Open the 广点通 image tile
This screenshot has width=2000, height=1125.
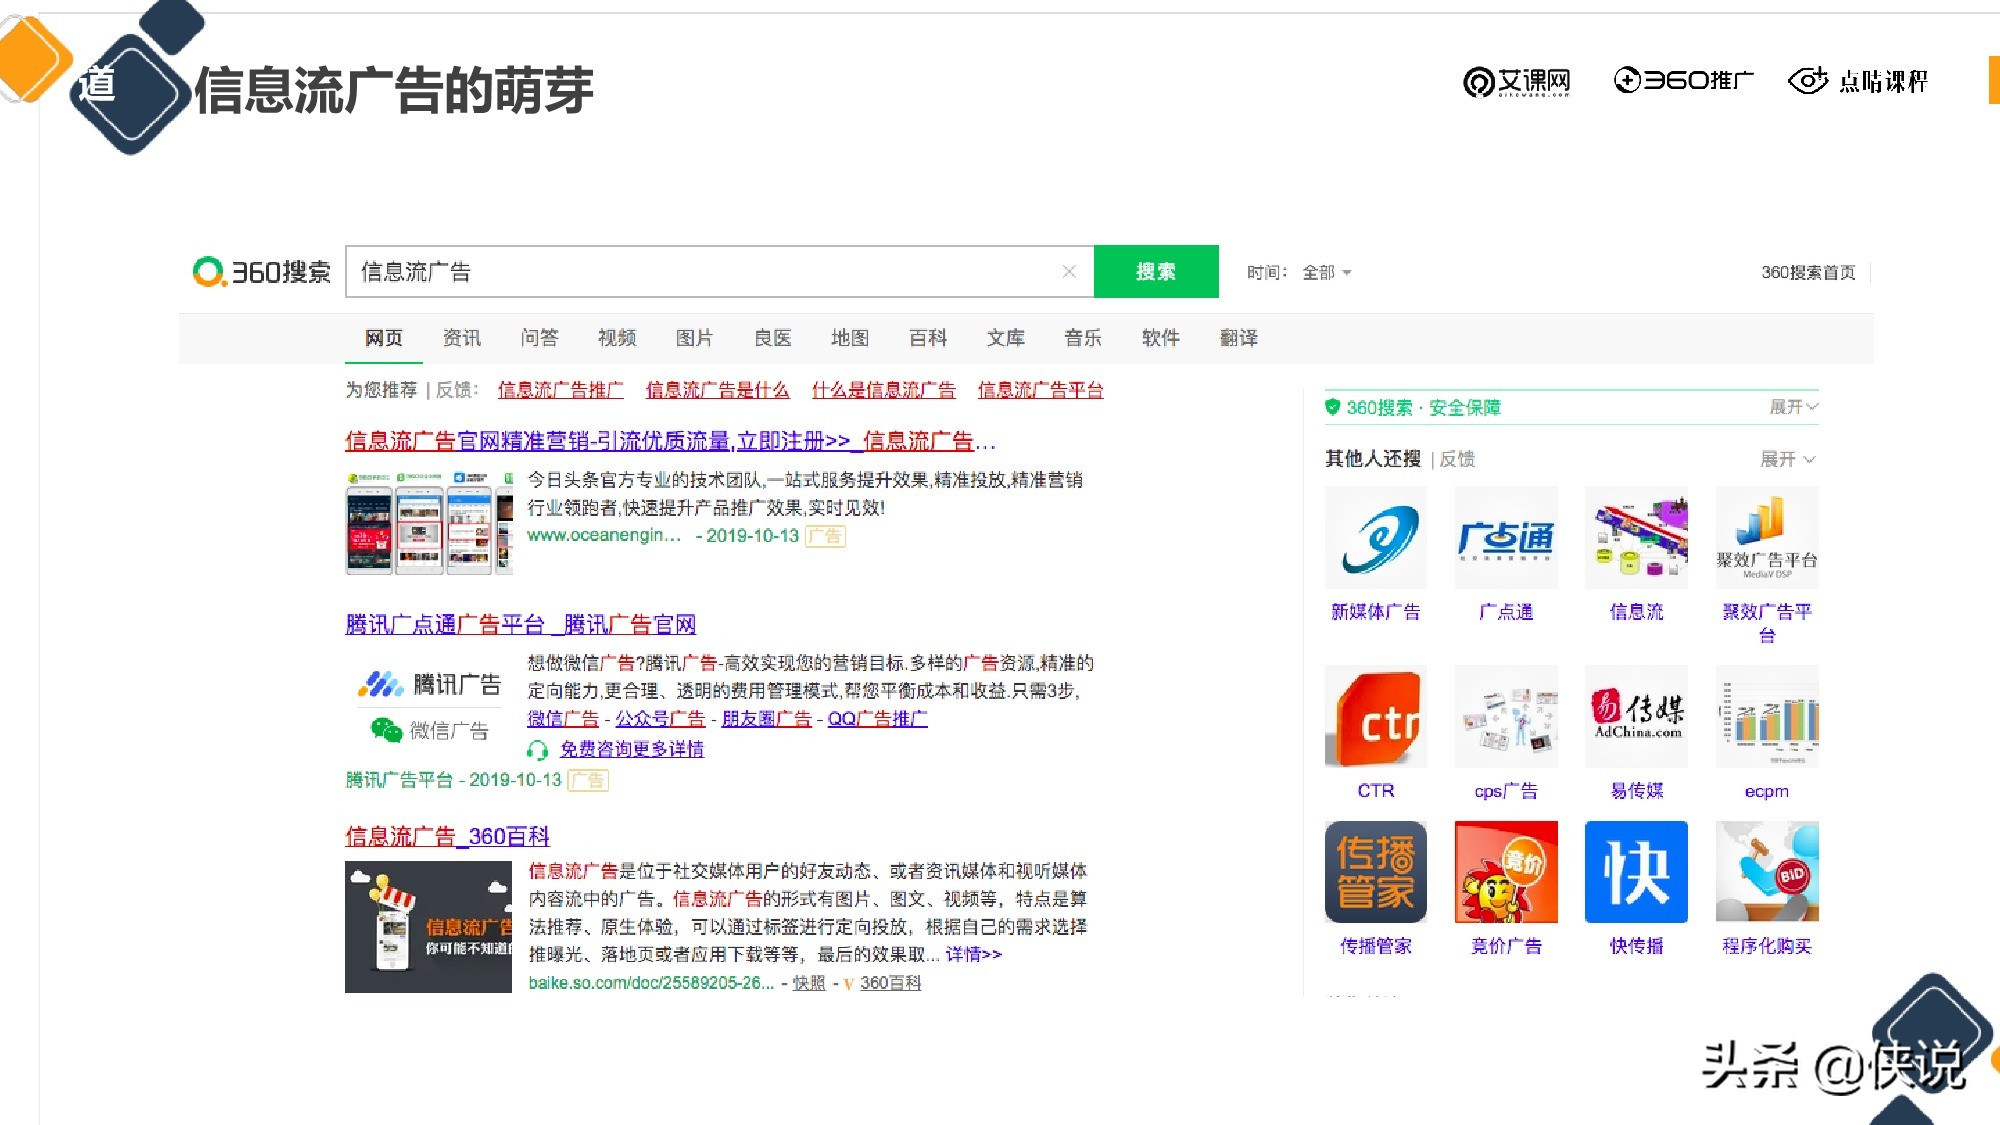(x=1506, y=537)
